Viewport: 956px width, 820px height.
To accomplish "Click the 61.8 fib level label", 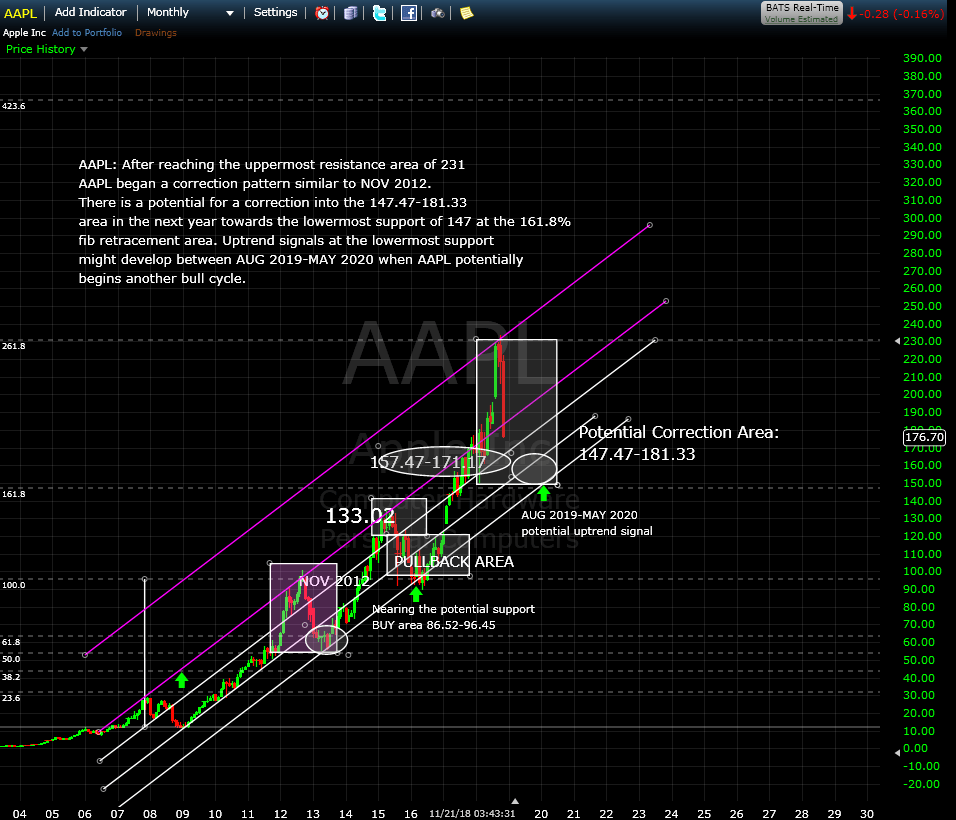I will pos(11,642).
